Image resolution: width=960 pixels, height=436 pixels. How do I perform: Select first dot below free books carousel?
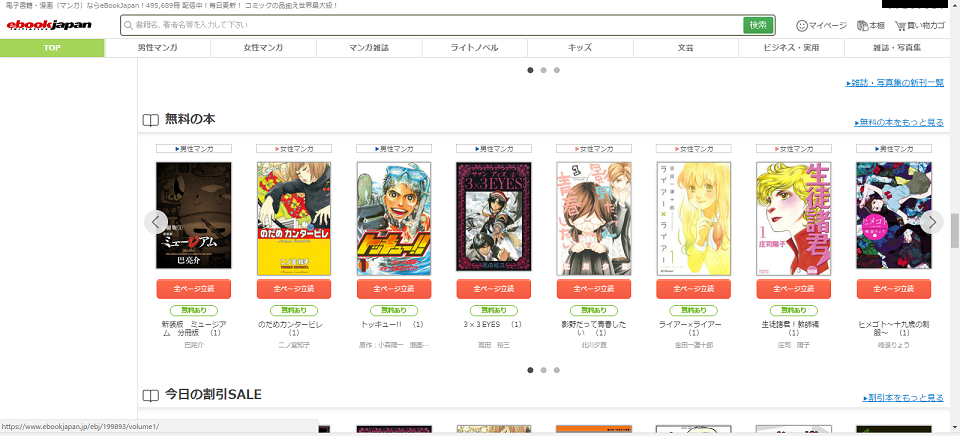[530, 370]
